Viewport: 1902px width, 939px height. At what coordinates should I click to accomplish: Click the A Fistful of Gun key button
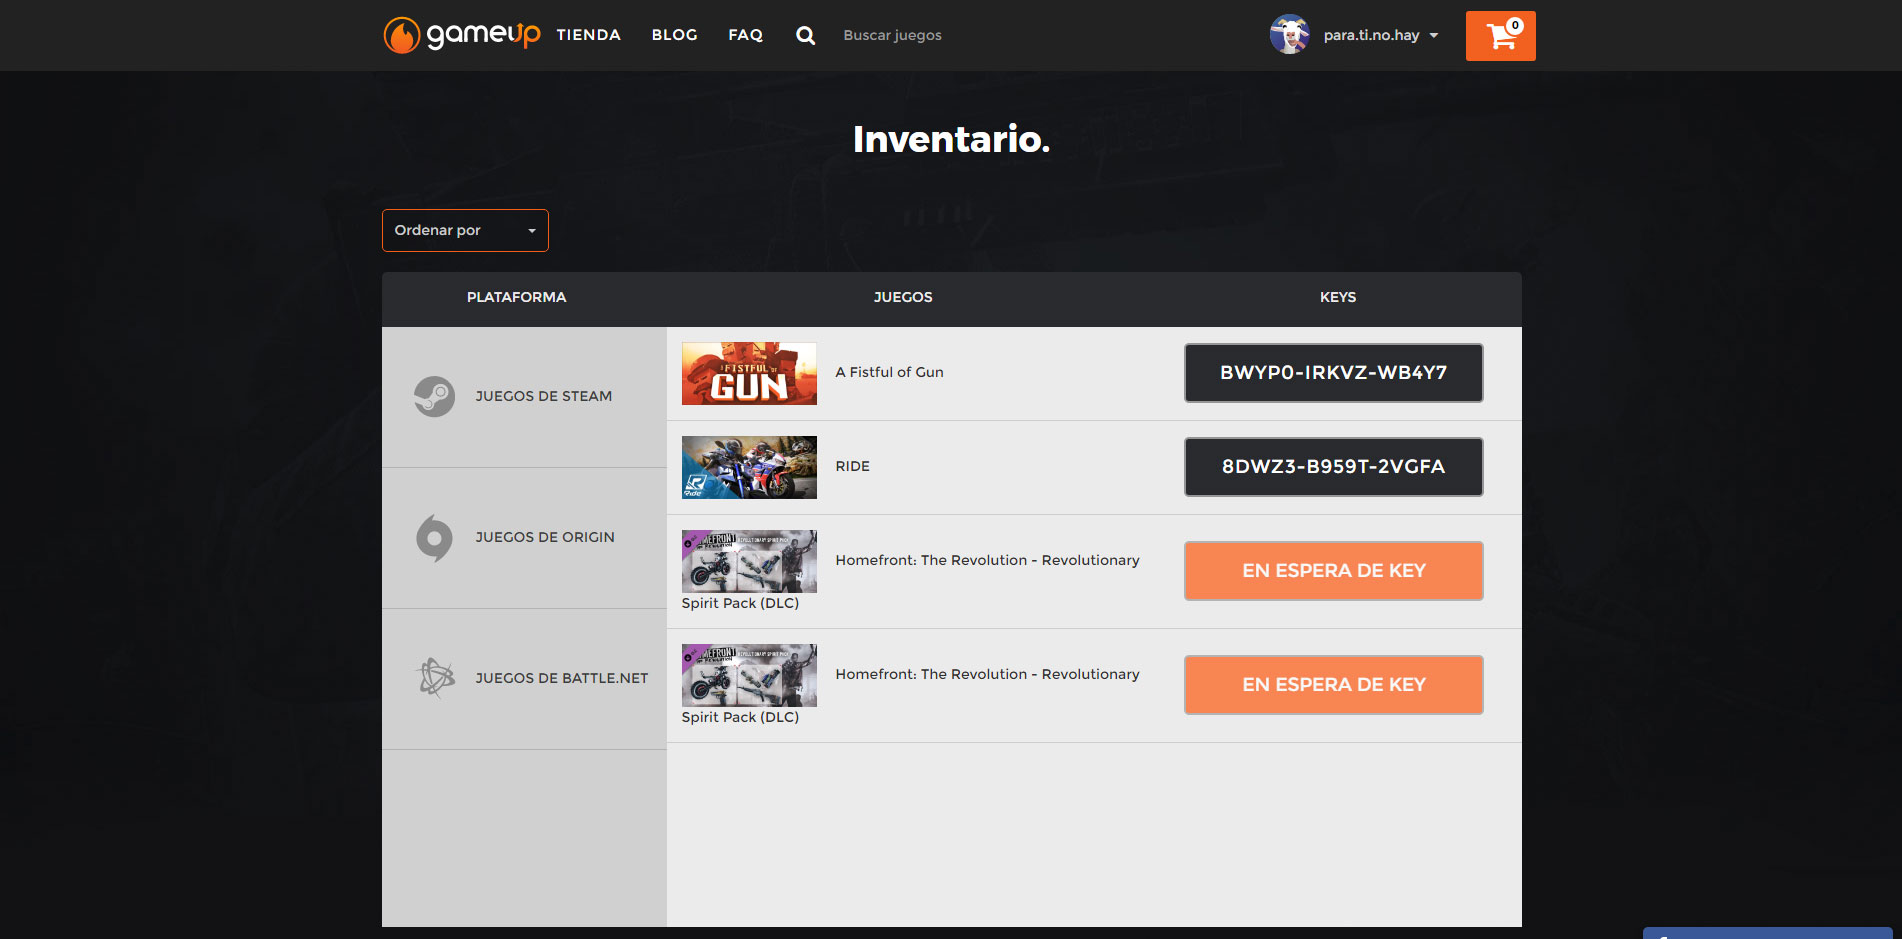coord(1333,373)
